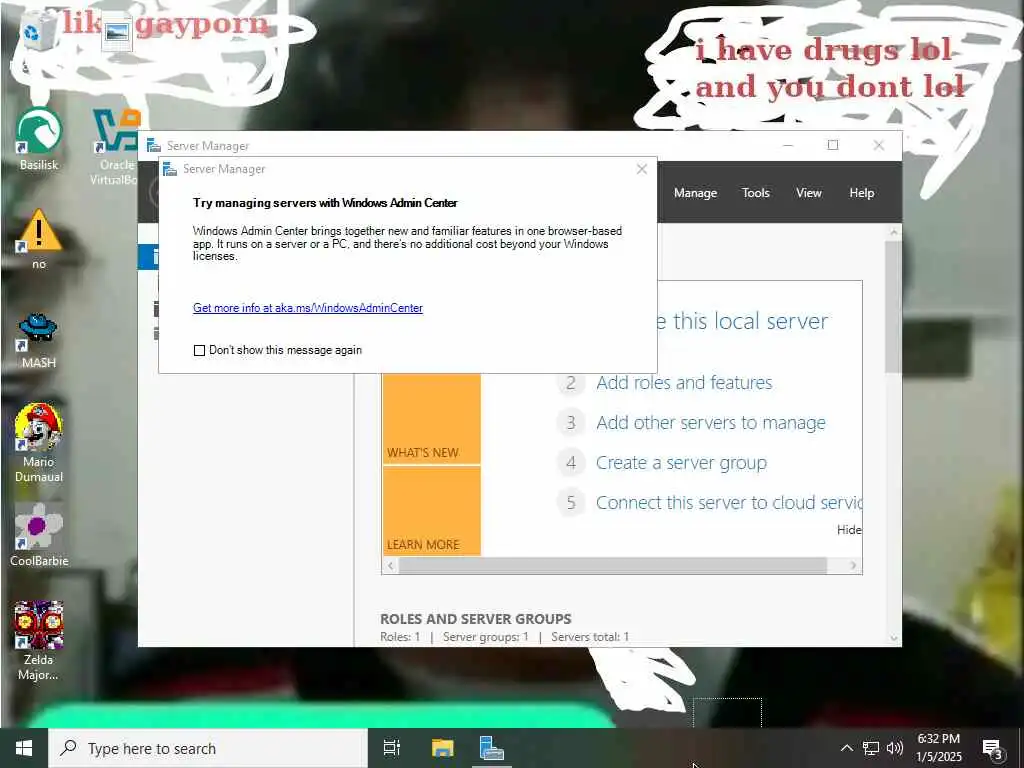This screenshot has width=1024, height=768.
Task: Open the Recycle Bin desktop icon
Action: [x=38, y=31]
